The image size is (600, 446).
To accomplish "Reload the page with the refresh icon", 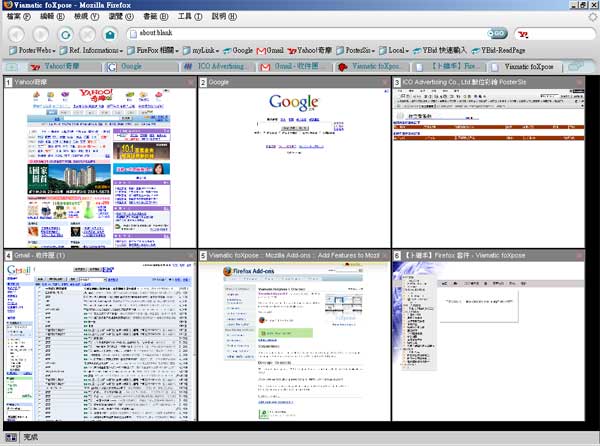I will [65, 35].
